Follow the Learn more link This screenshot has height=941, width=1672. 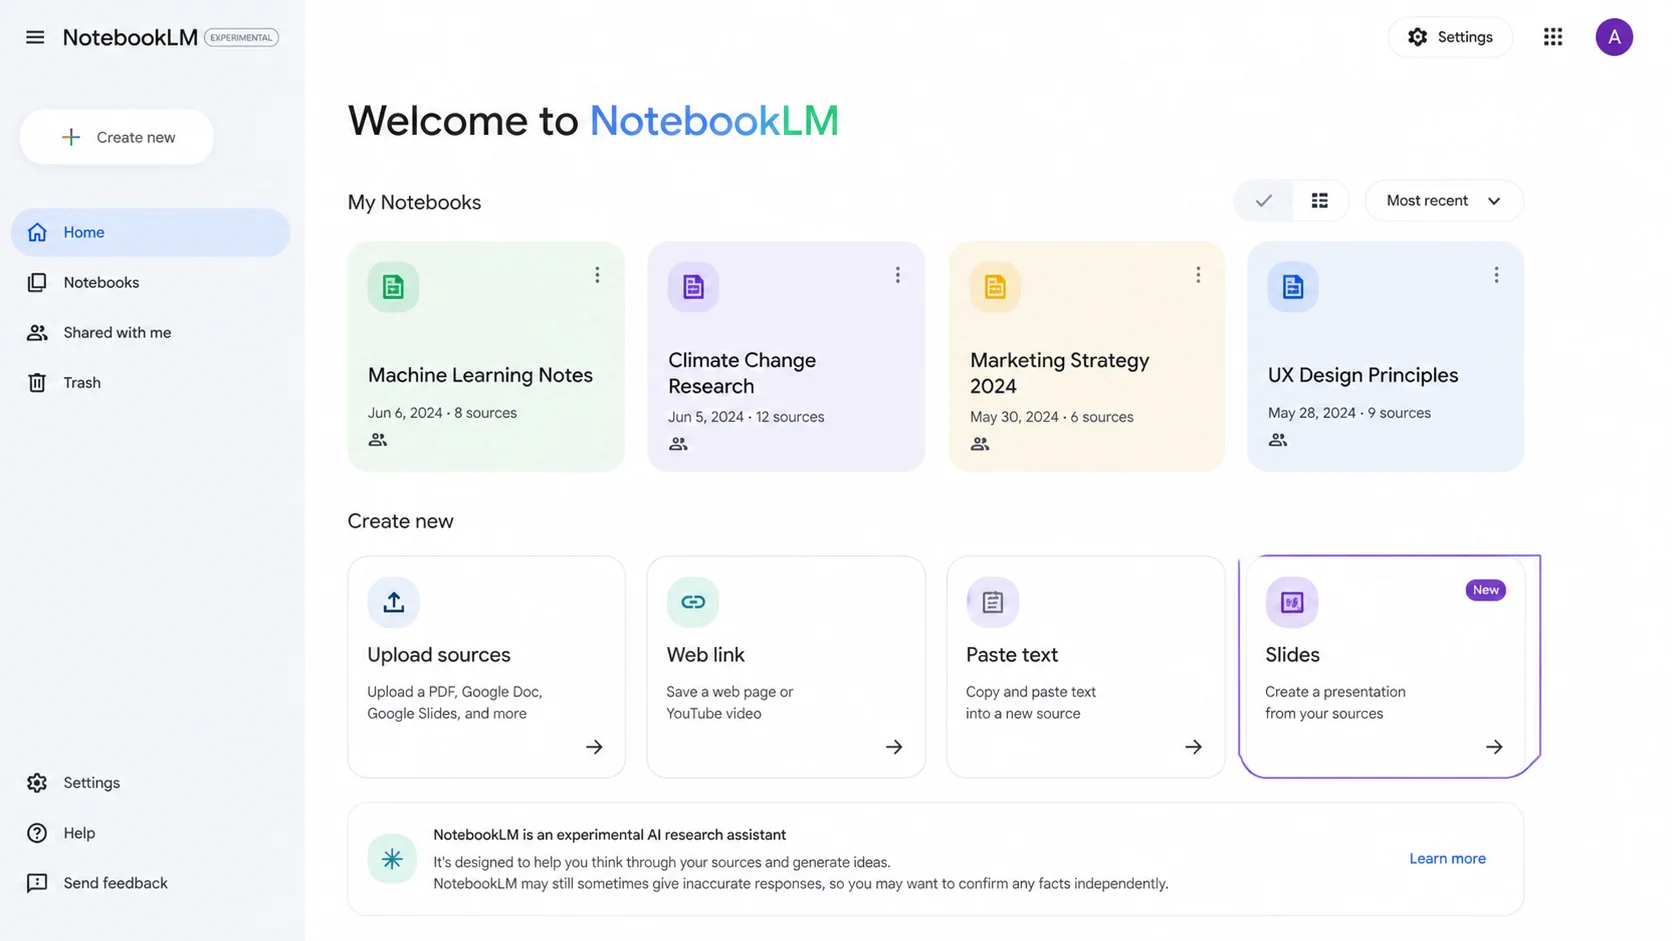coord(1447,858)
